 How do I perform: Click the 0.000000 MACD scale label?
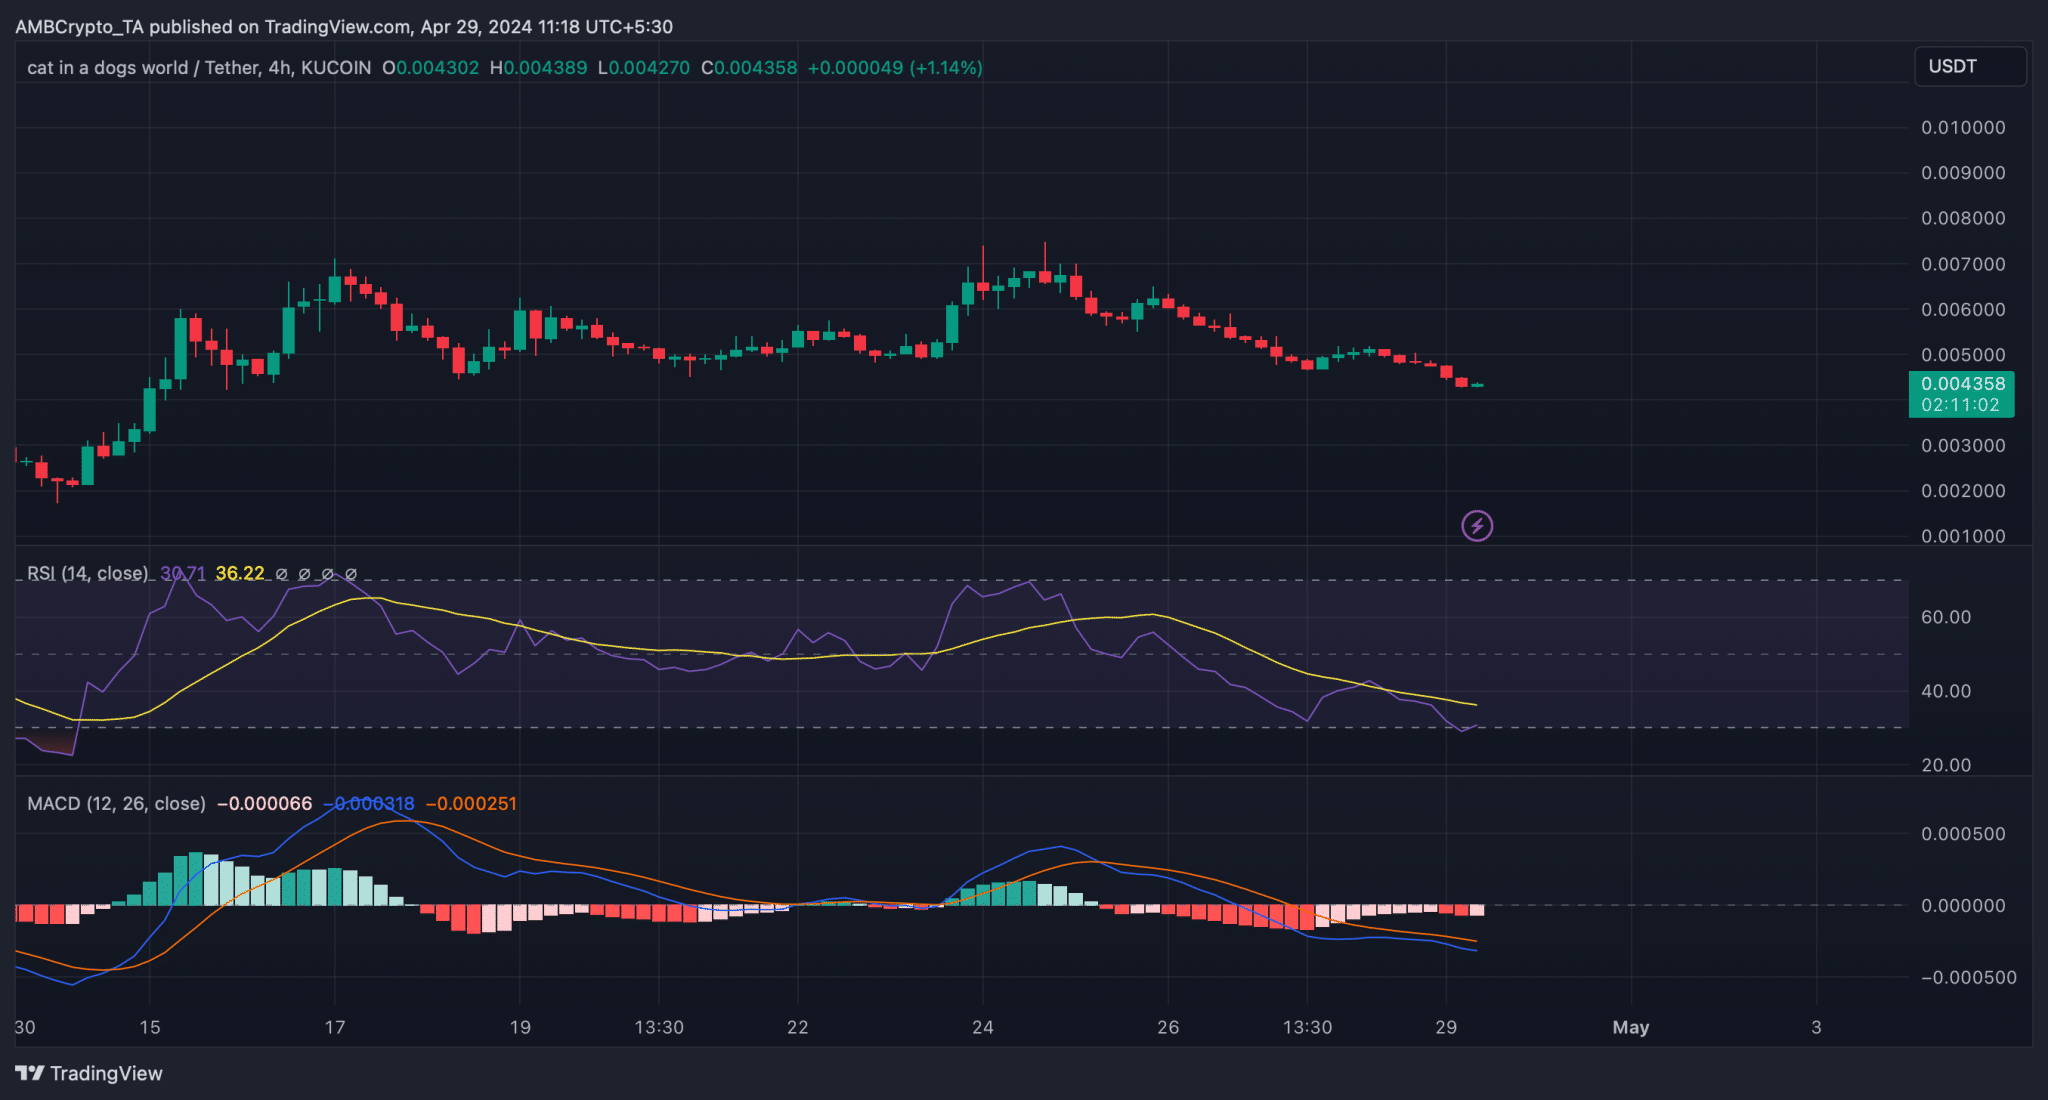tap(1963, 906)
